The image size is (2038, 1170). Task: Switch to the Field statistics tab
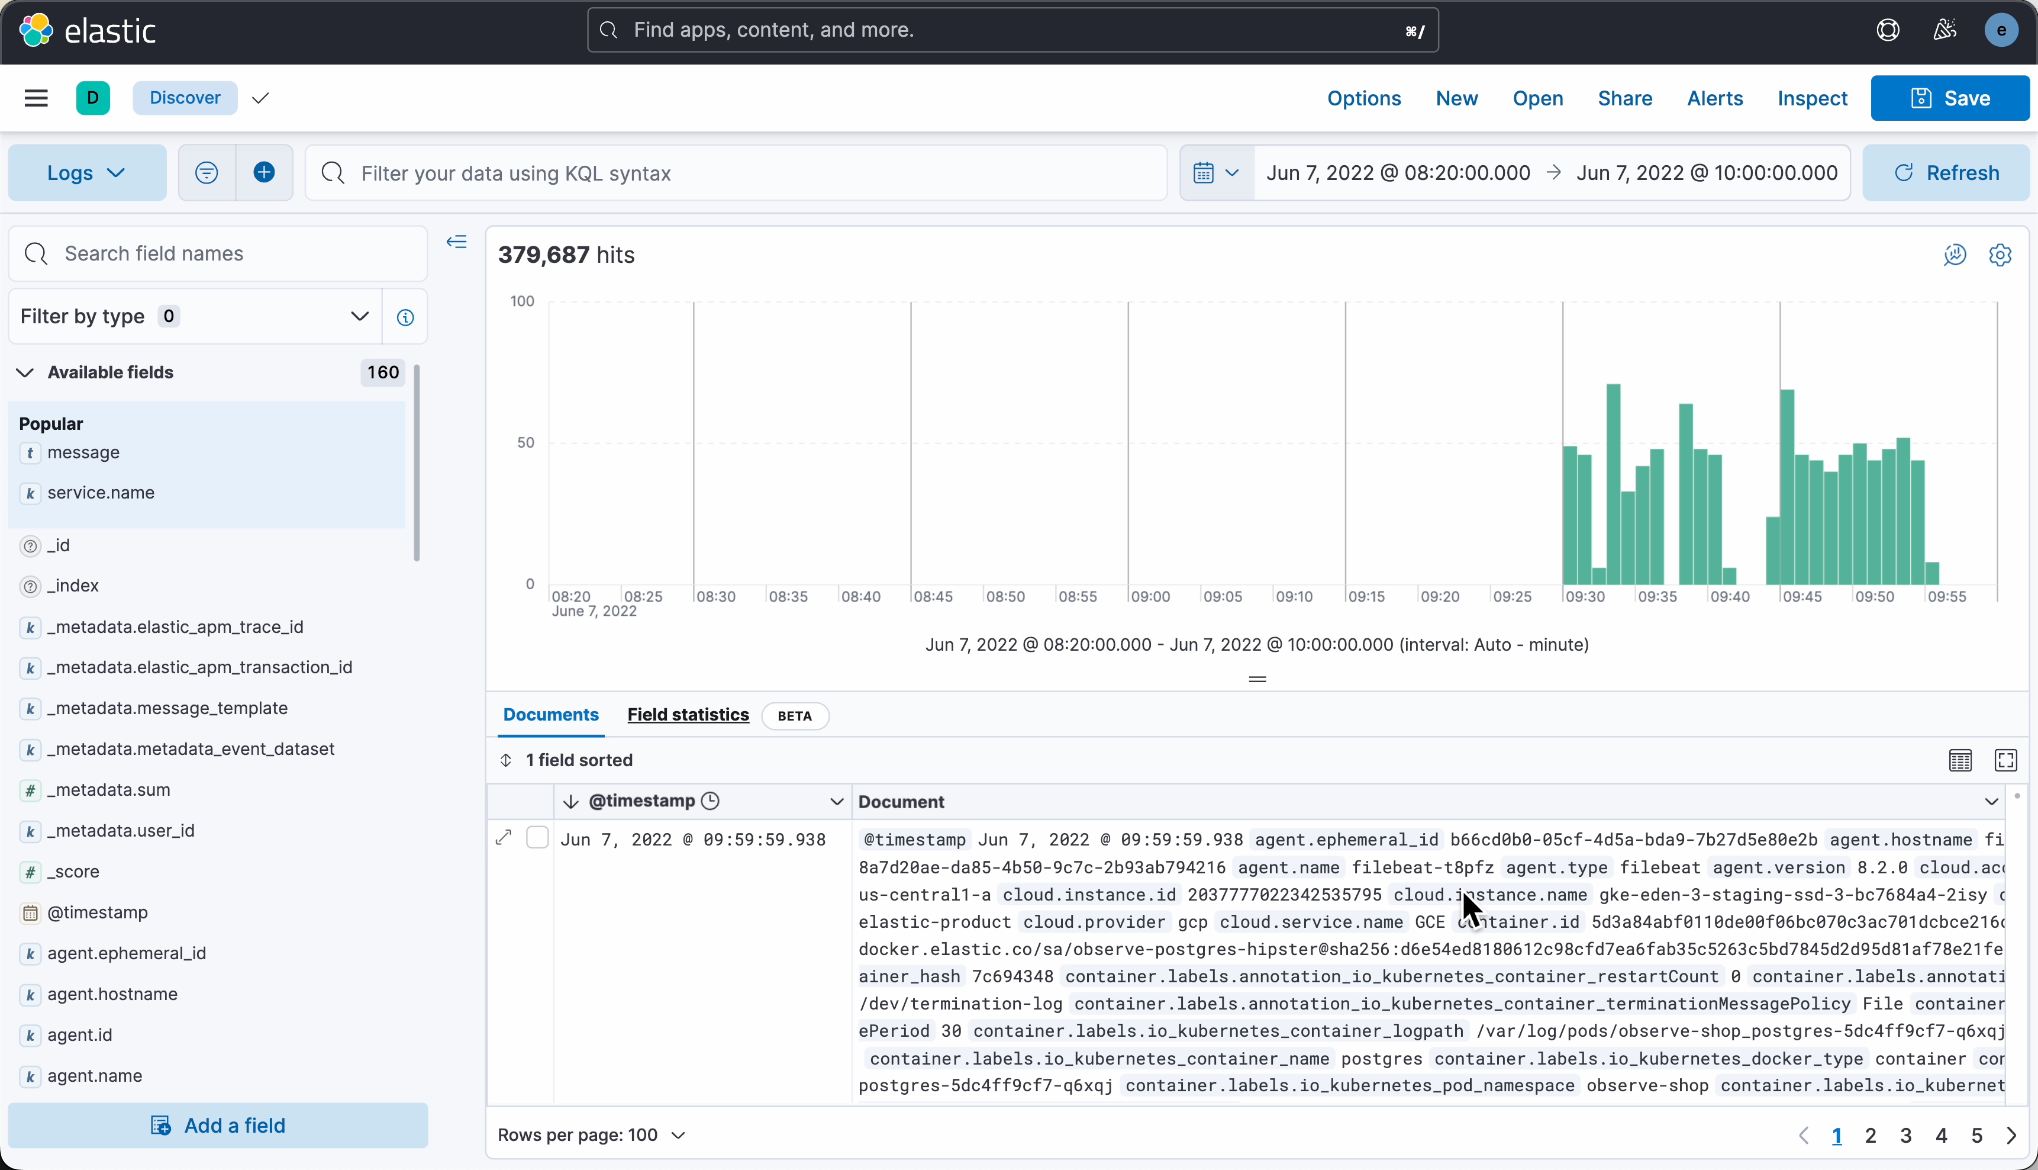(688, 715)
